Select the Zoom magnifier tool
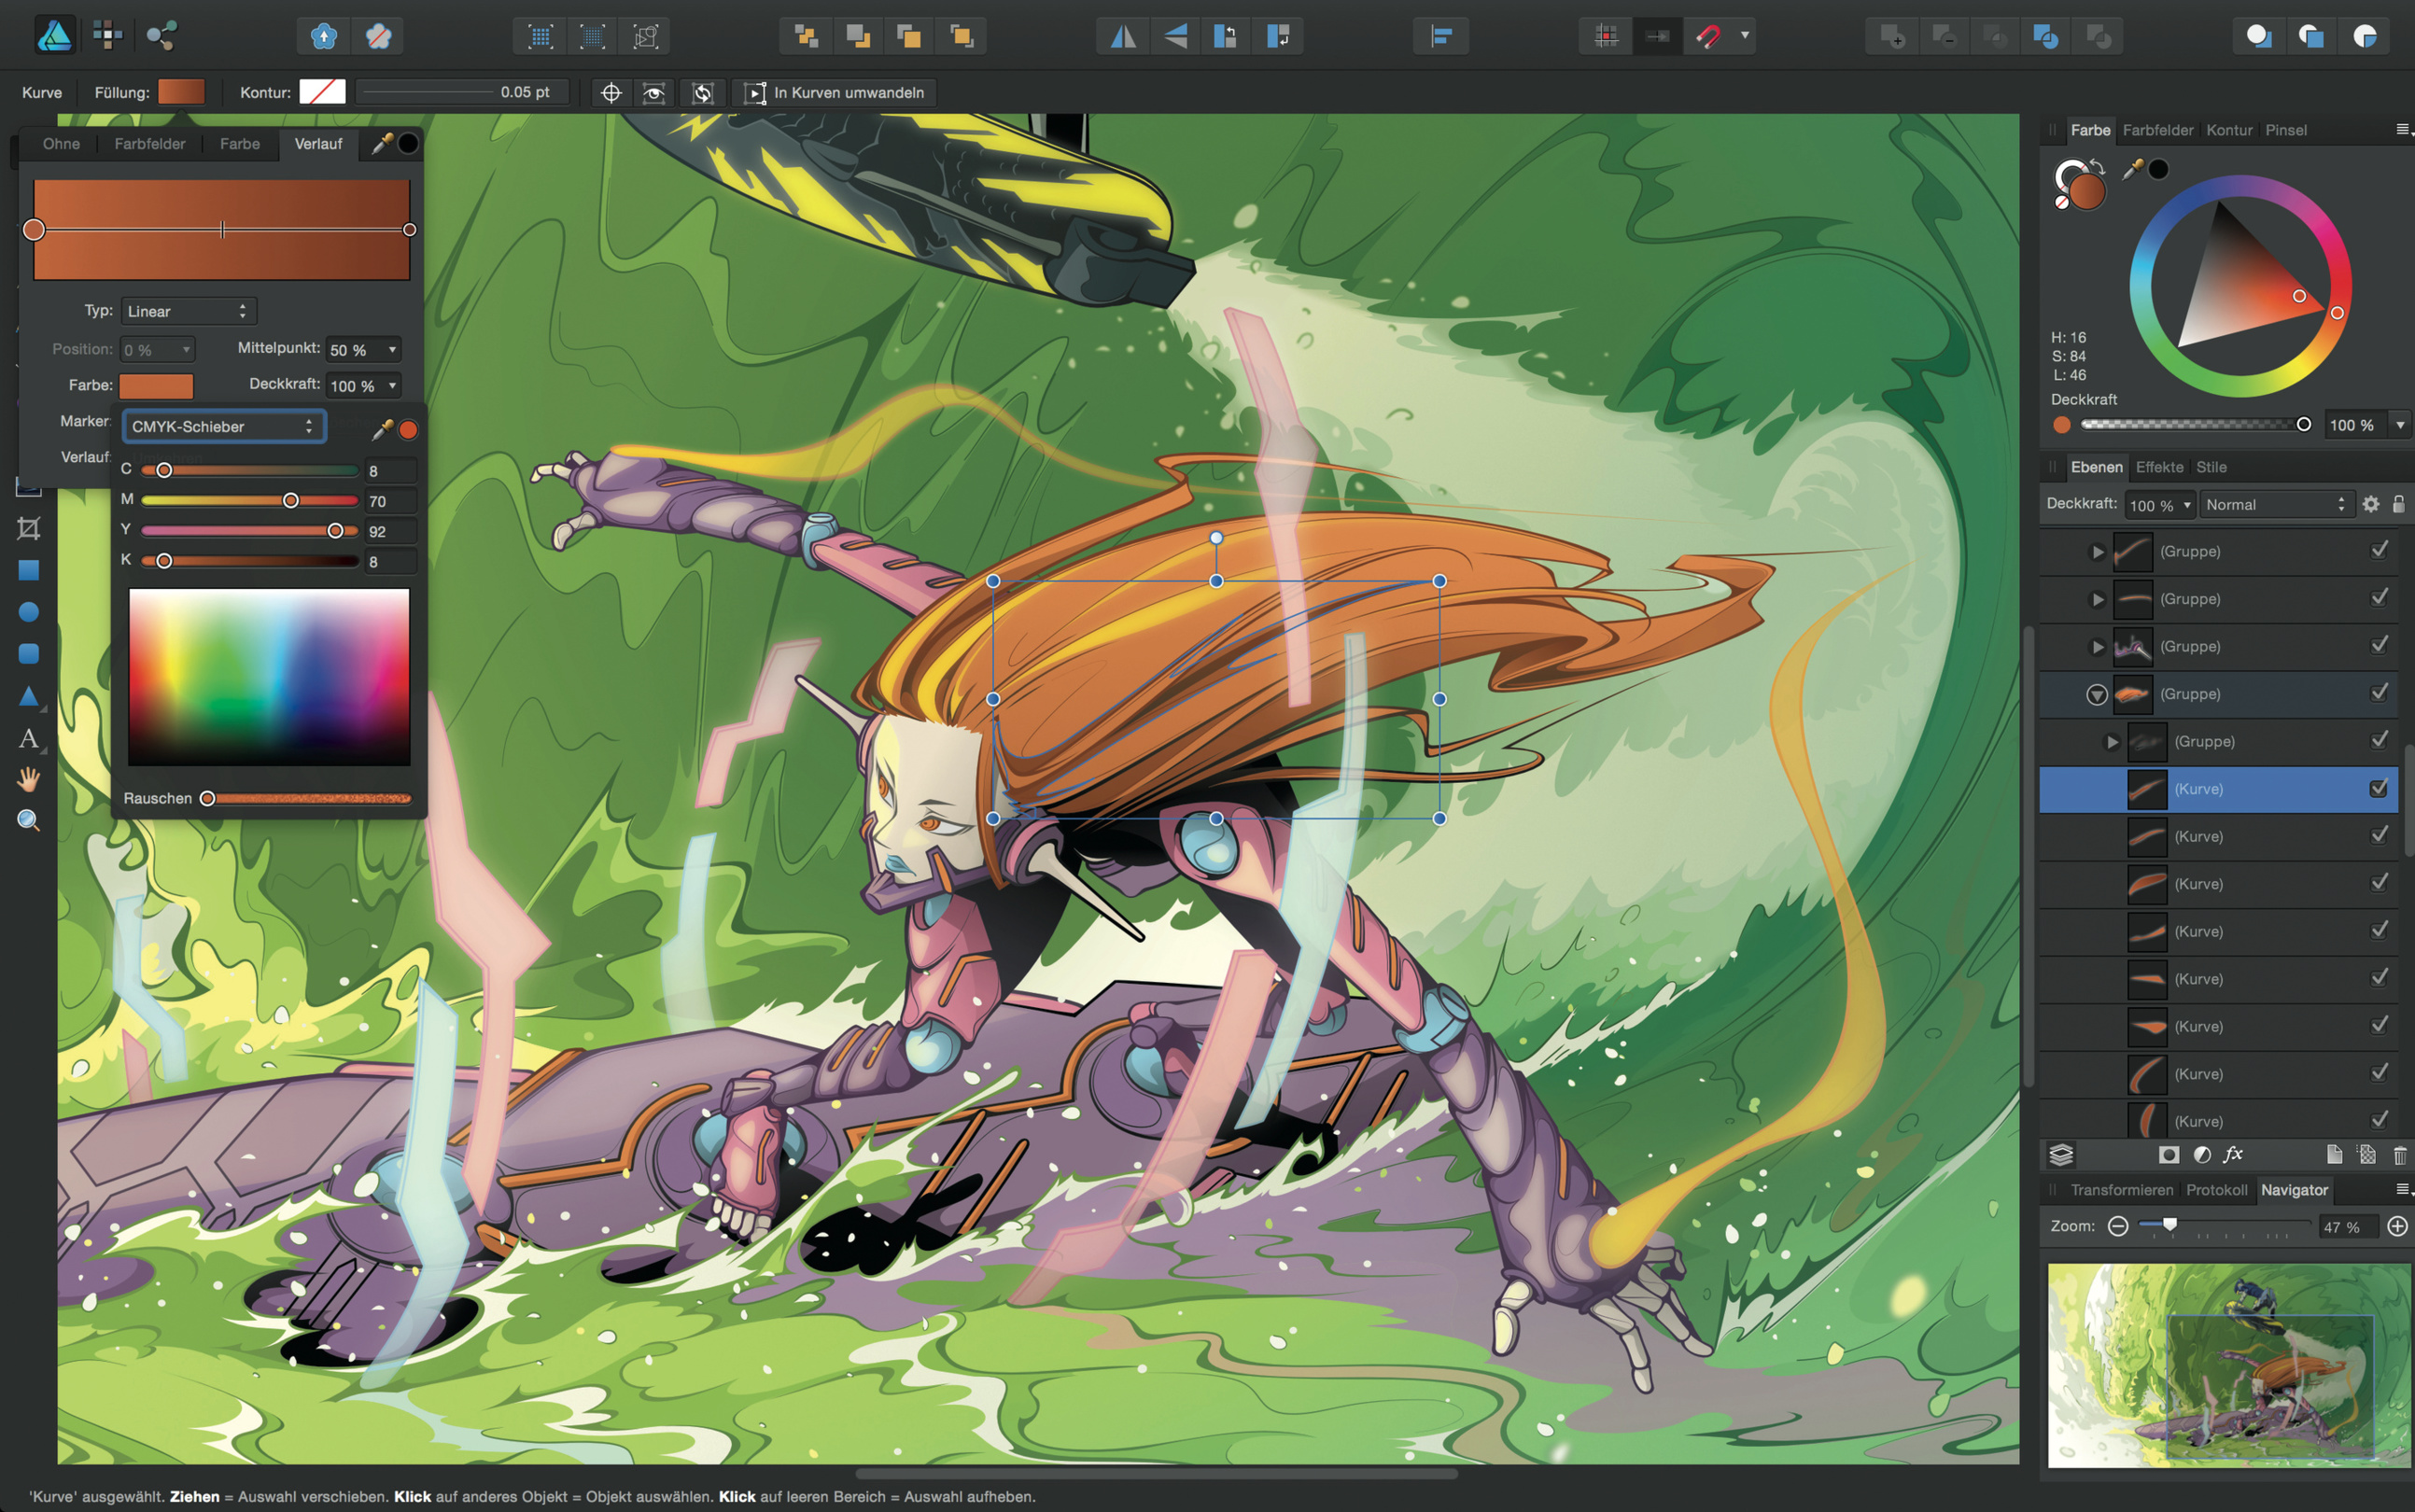 point(28,821)
